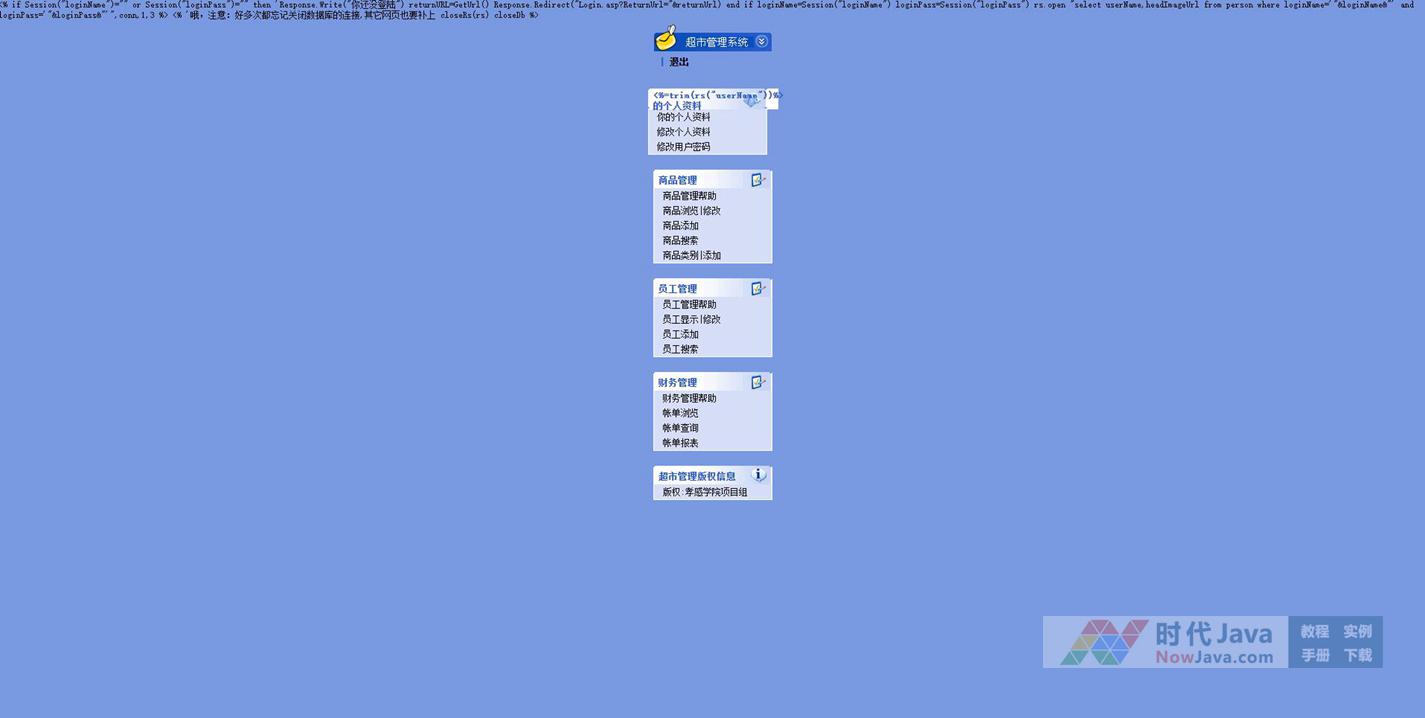Click the 商品管理 panel header icon
This screenshot has height=718, width=1425.
(758, 180)
